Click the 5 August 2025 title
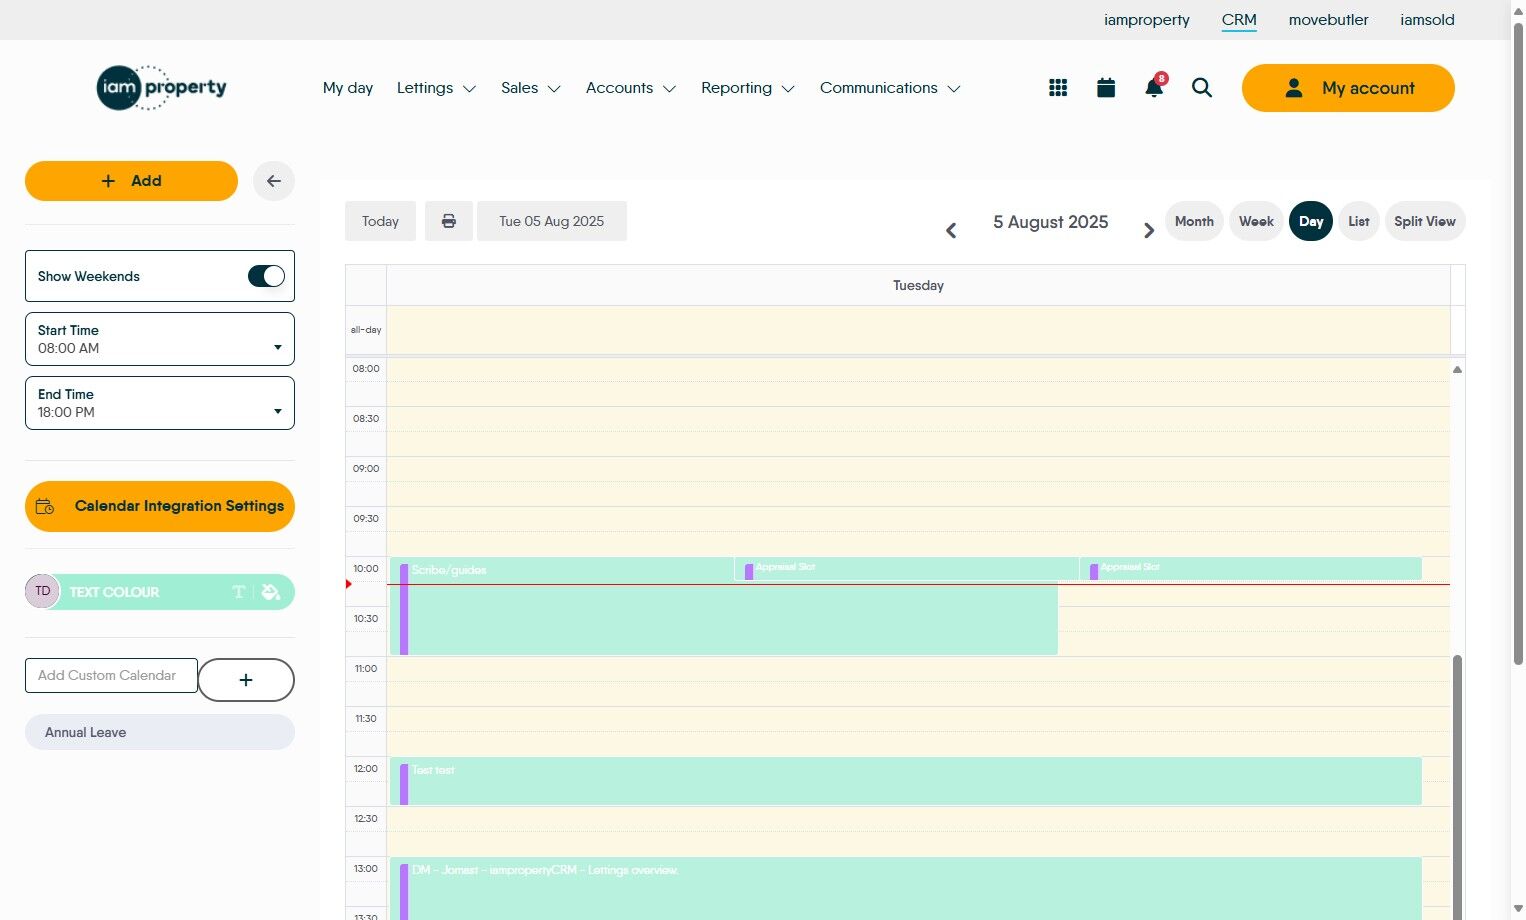Image resolution: width=1526 pixels, height=920 pixels. tap(1050, 222)
